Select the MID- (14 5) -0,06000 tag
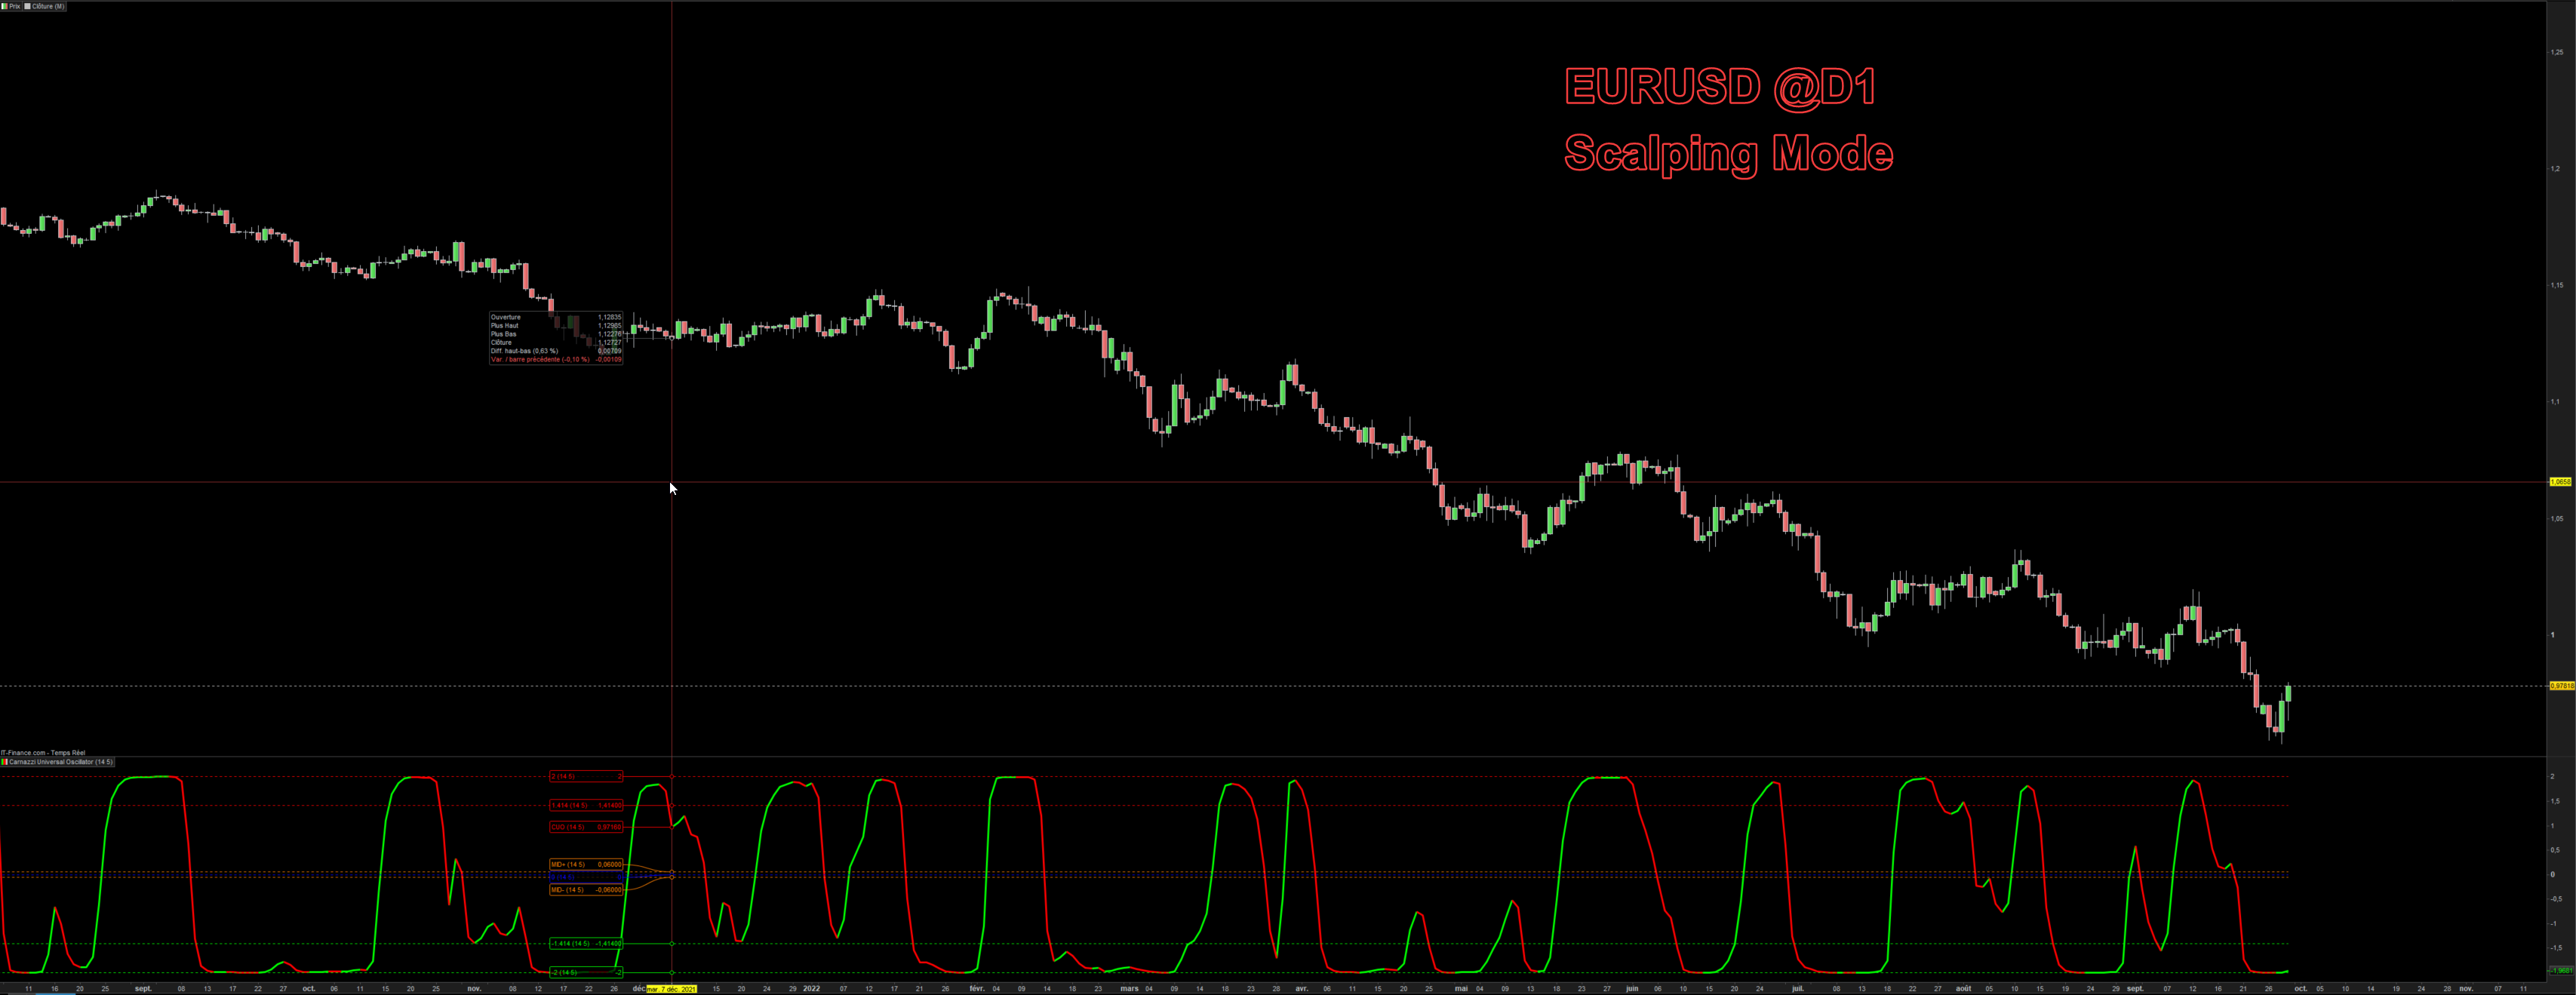Image resolution: width=2576 pixels, height=995 pixels. [x=587, y=890]
